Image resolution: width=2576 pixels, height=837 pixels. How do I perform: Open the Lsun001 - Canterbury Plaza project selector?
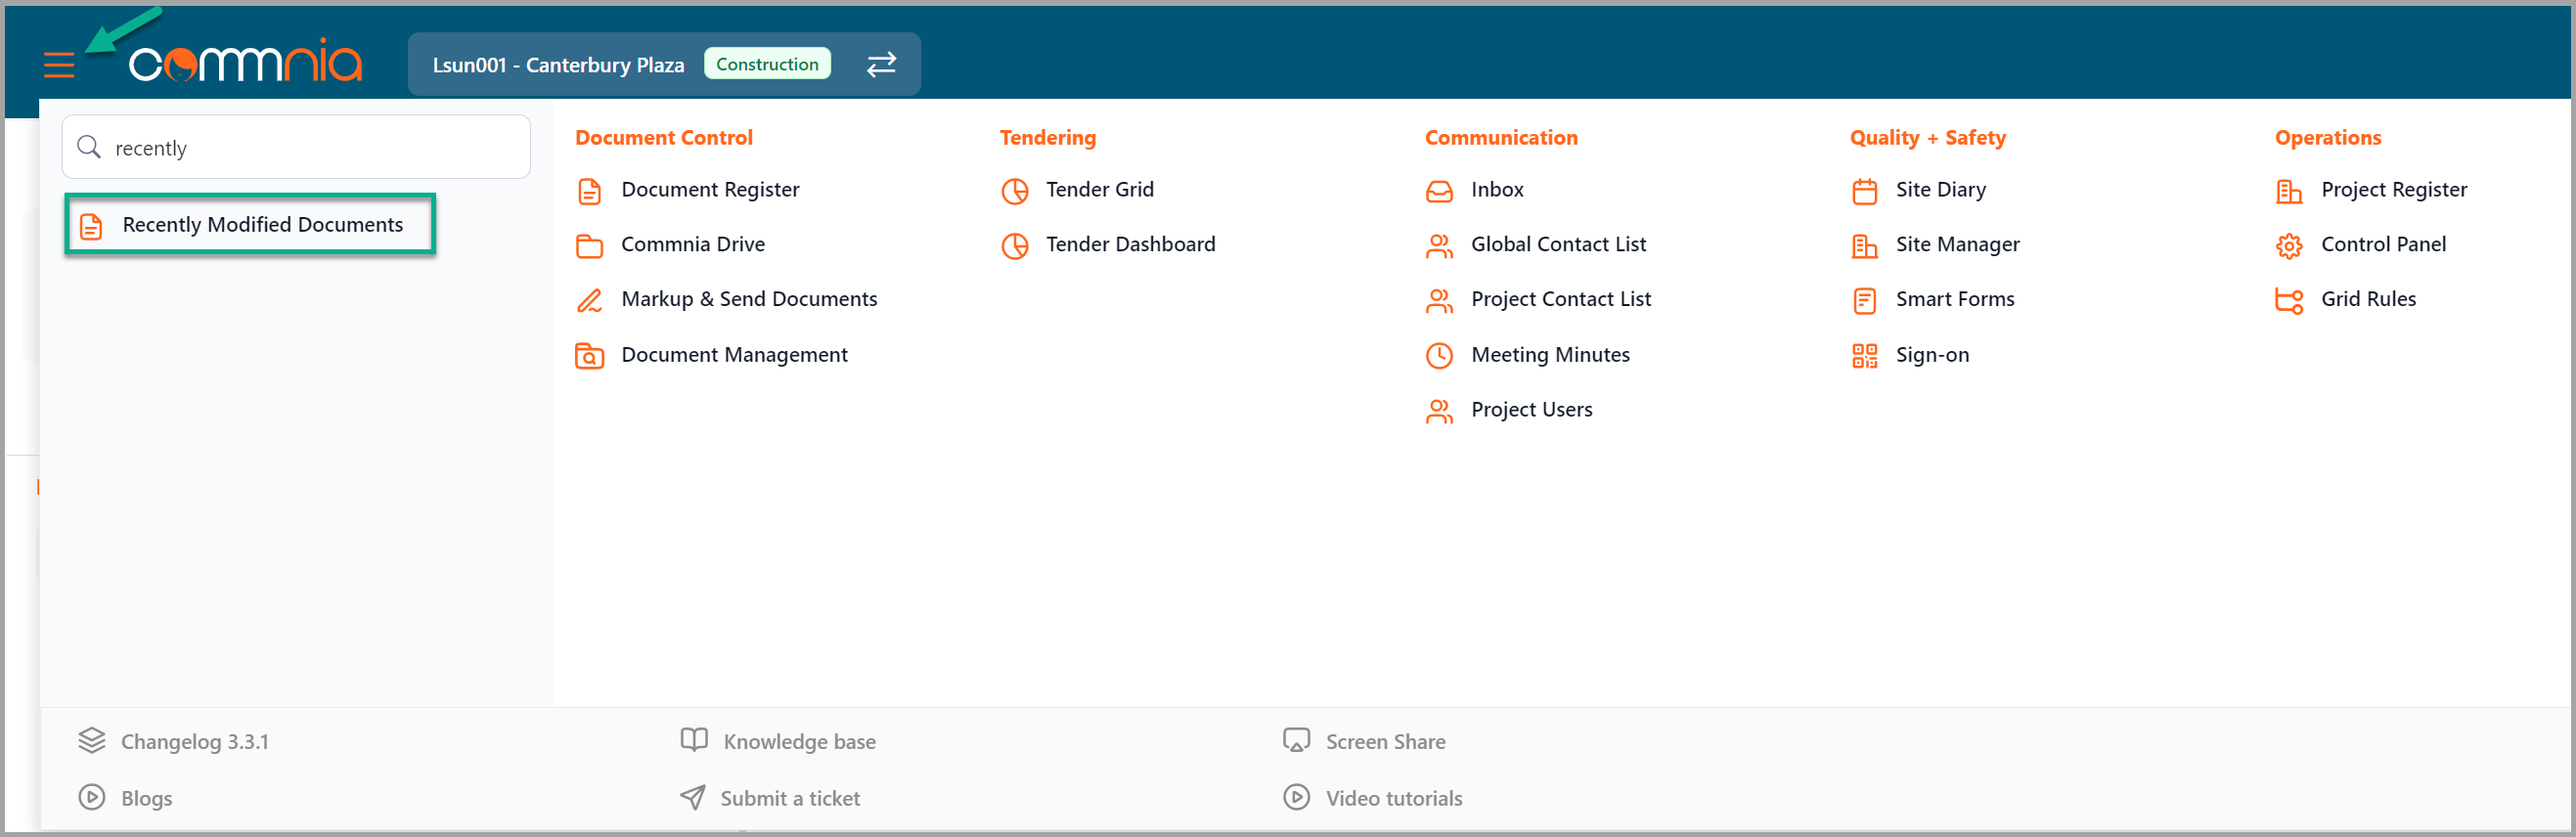pos(558,65)
